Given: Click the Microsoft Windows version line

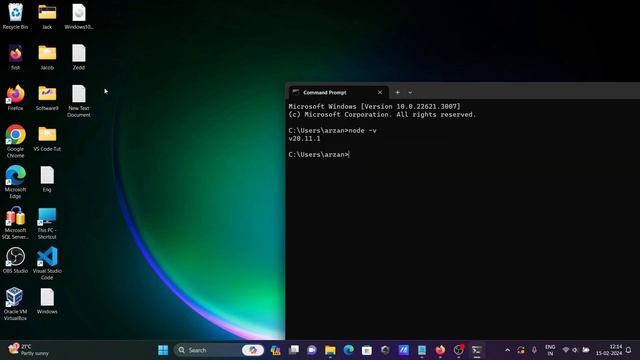Looking at the screenshot, I should [374, 107].
